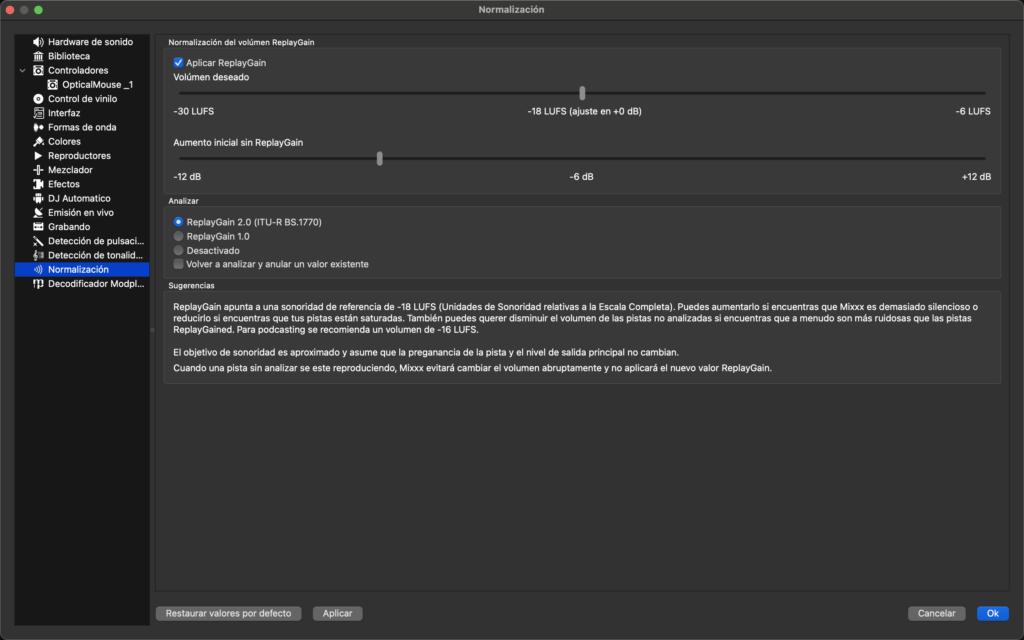Click the Biblioteca library icon
This screenshot has width=1024, height=640.
click(39, 56)
